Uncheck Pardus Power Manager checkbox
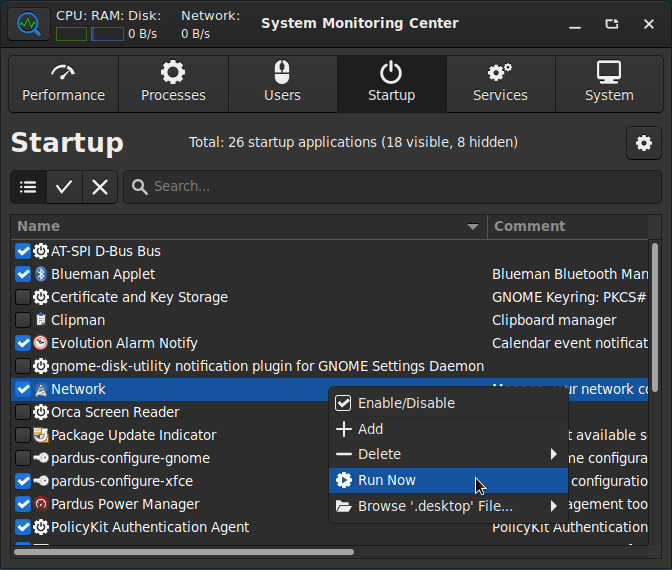The image size is (672, 570). coord(23,504)
